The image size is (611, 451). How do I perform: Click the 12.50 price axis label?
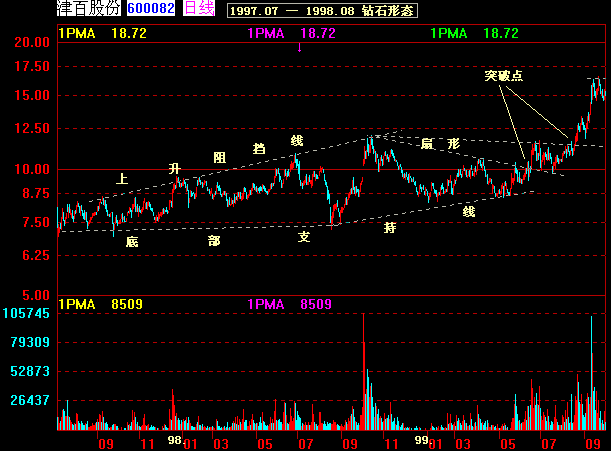tap(32, 129)
